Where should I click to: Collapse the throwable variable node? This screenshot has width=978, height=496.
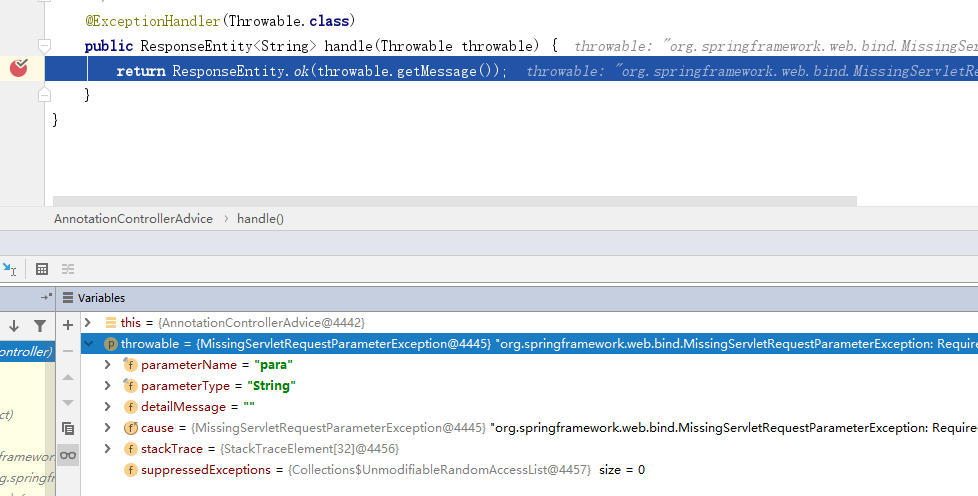88,344
